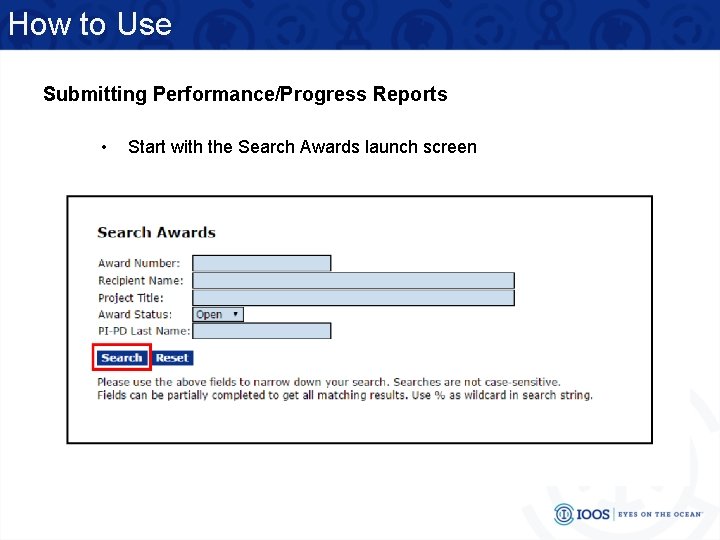Click the IOOS logo icon
The image size is (720, 540).
point(564,514)
